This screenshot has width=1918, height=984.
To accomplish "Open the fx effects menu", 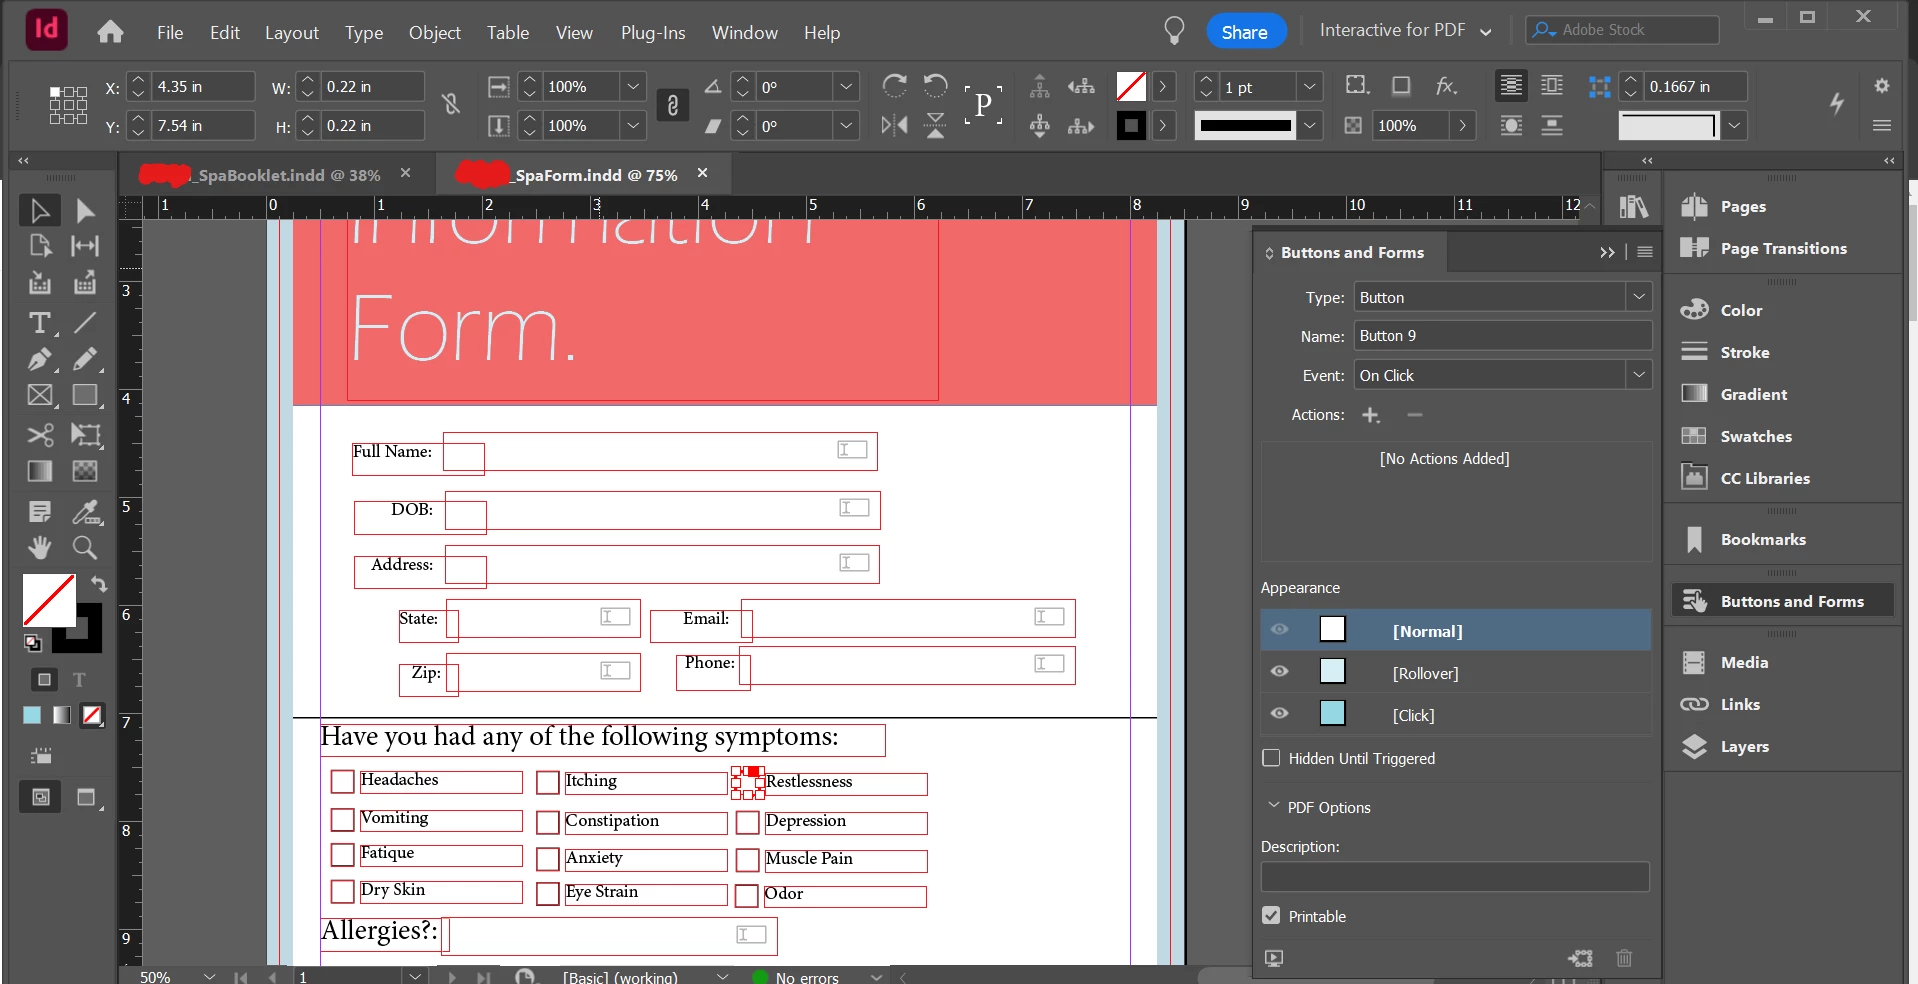I will tap(1446, 86).
